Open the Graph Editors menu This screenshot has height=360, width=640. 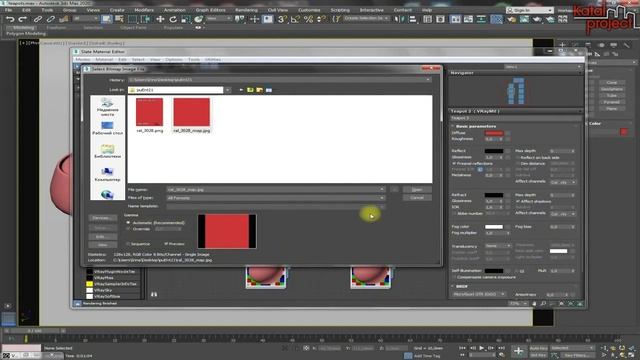click(x=211, y=10)
